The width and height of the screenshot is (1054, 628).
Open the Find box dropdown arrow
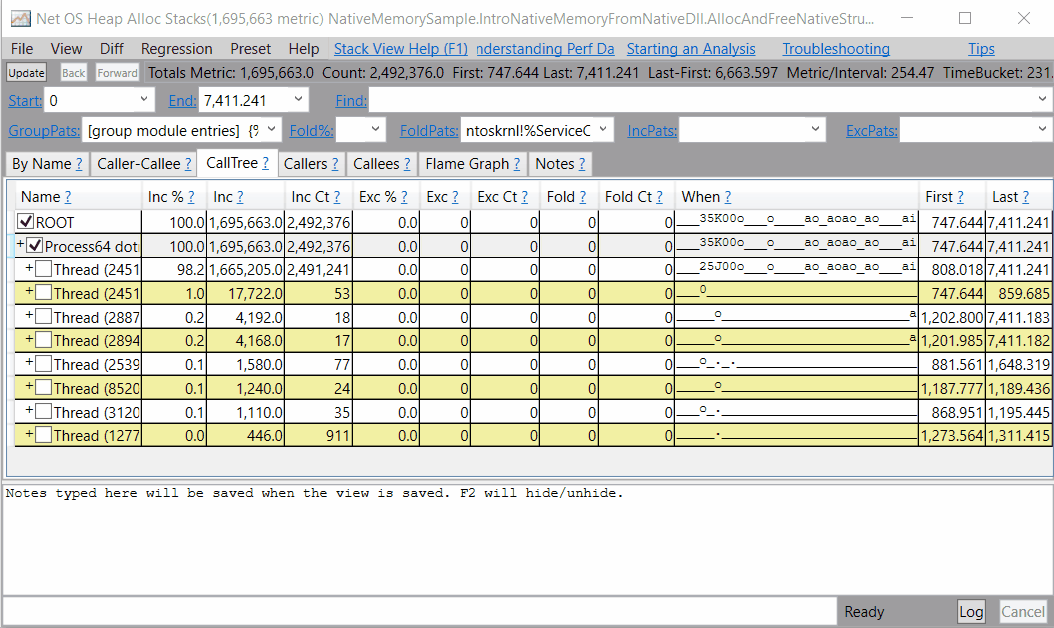(1042, 100)
